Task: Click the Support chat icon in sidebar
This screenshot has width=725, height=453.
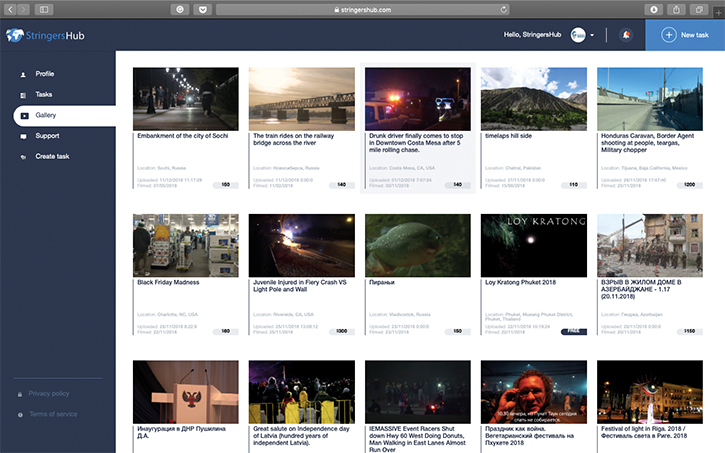Action: click(x=22, y=136)
